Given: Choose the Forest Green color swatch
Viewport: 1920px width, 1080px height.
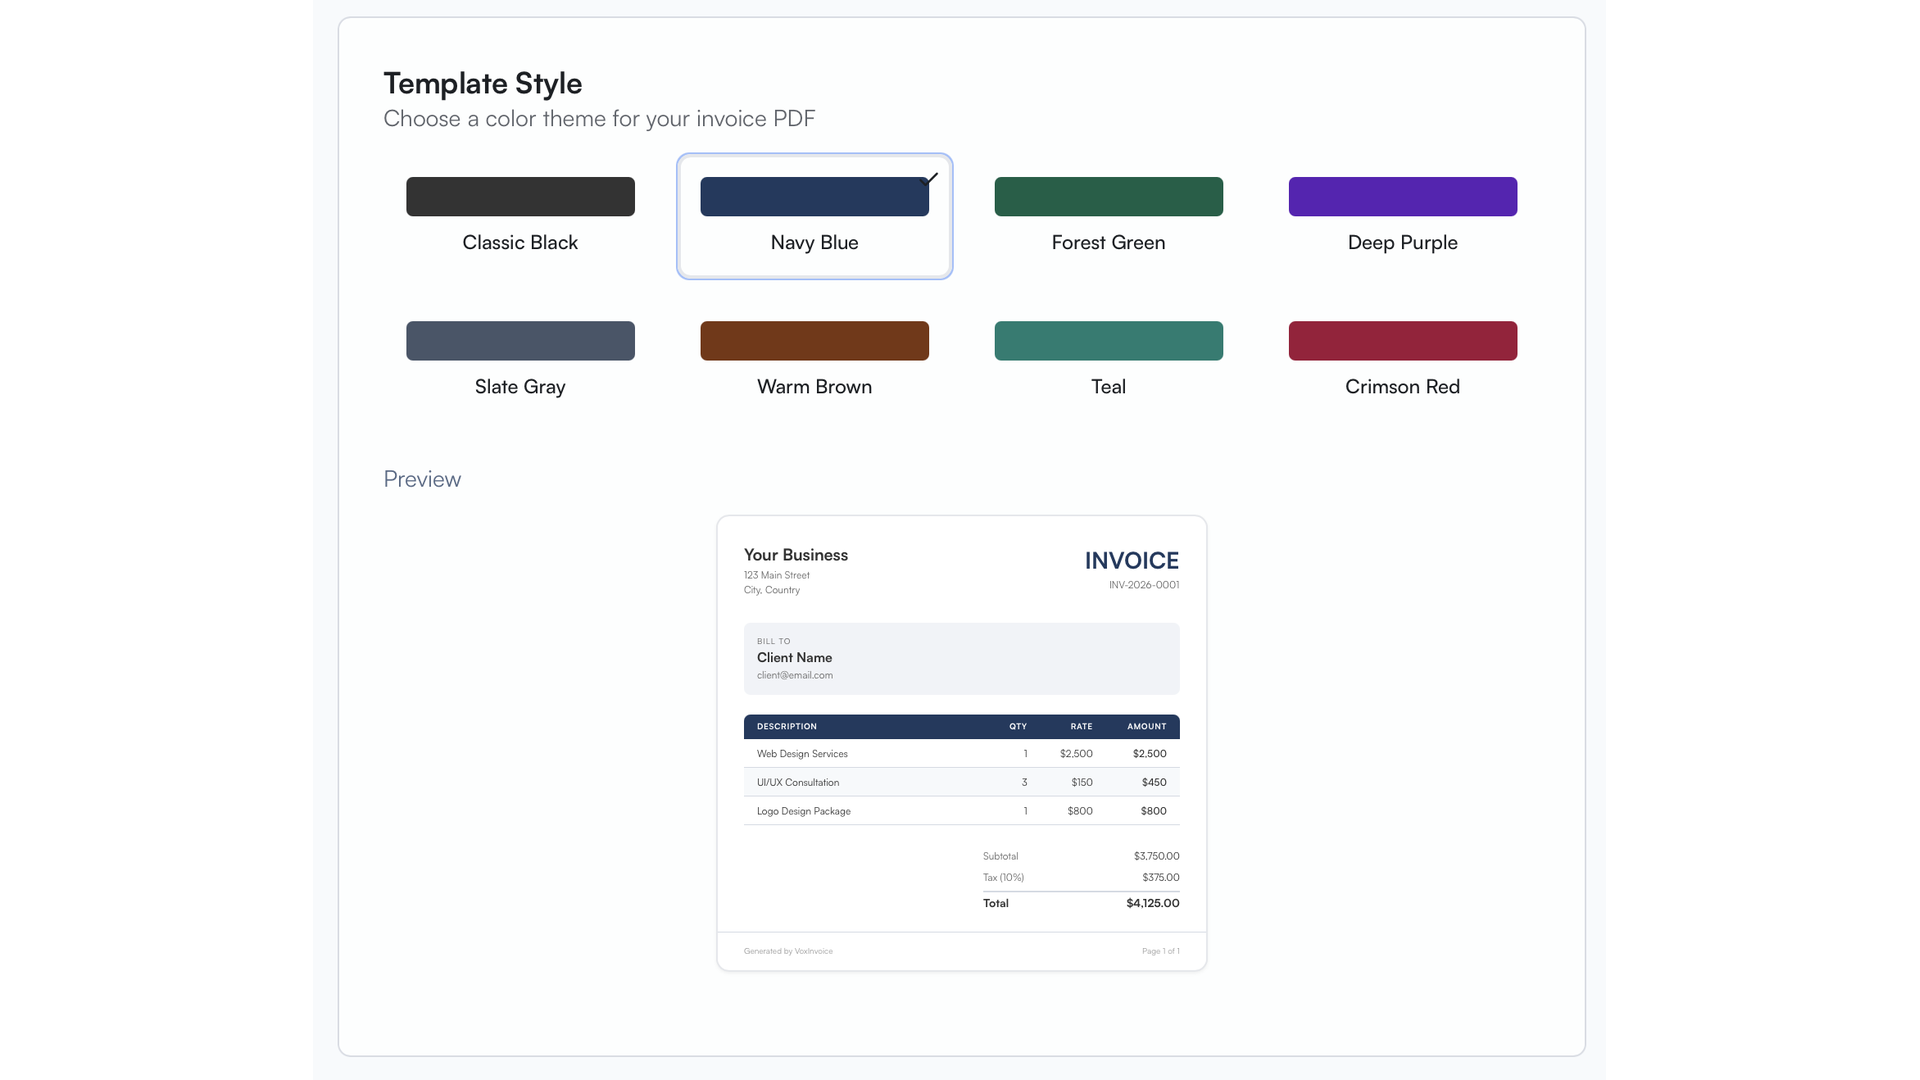Looking at the screenshot, I should click(x=1108, y=196).
